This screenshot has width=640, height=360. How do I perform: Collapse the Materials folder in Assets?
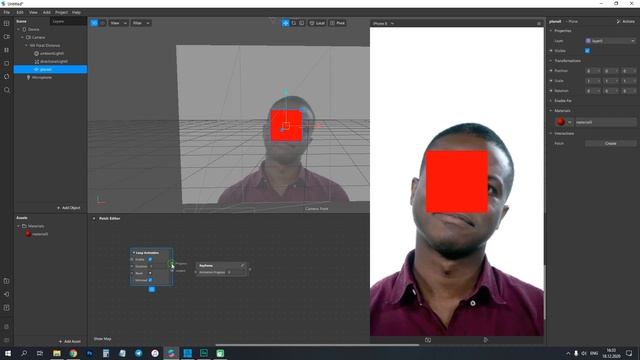[x=18, y=226]
